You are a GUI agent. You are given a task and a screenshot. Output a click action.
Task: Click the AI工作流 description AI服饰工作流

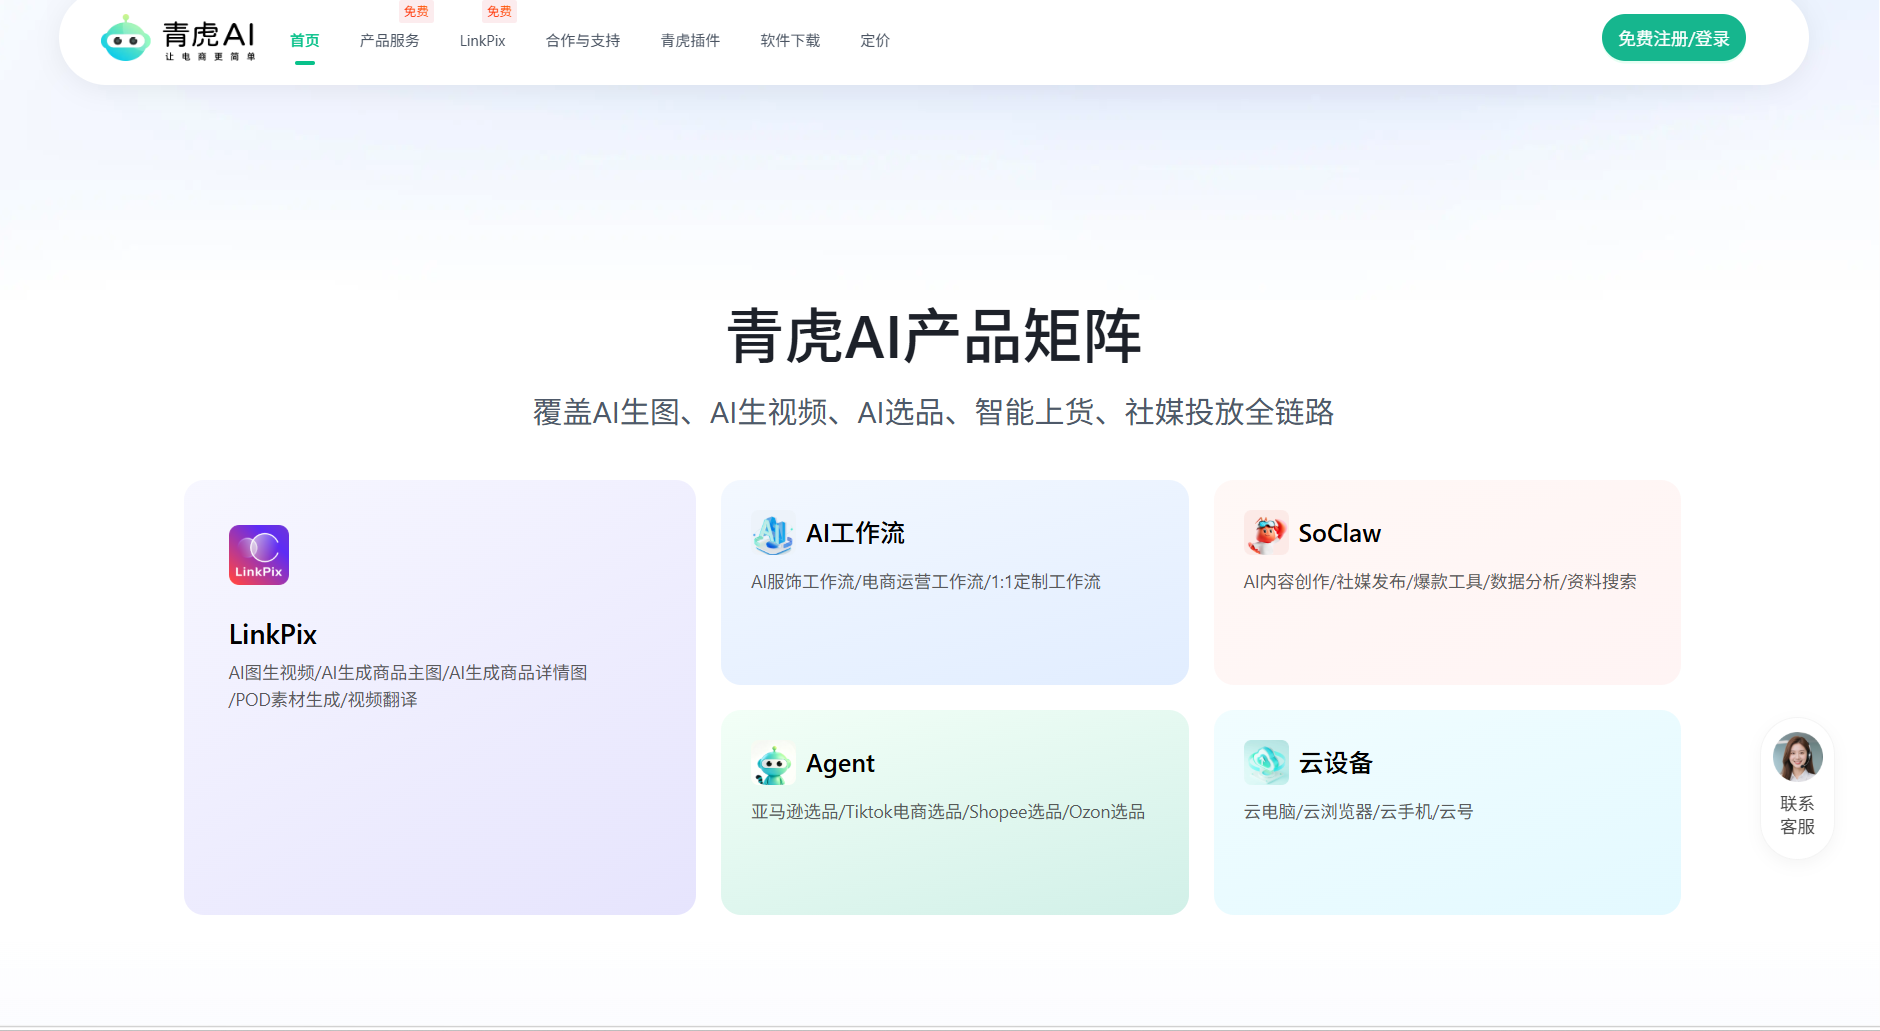[x=926, y=582]
